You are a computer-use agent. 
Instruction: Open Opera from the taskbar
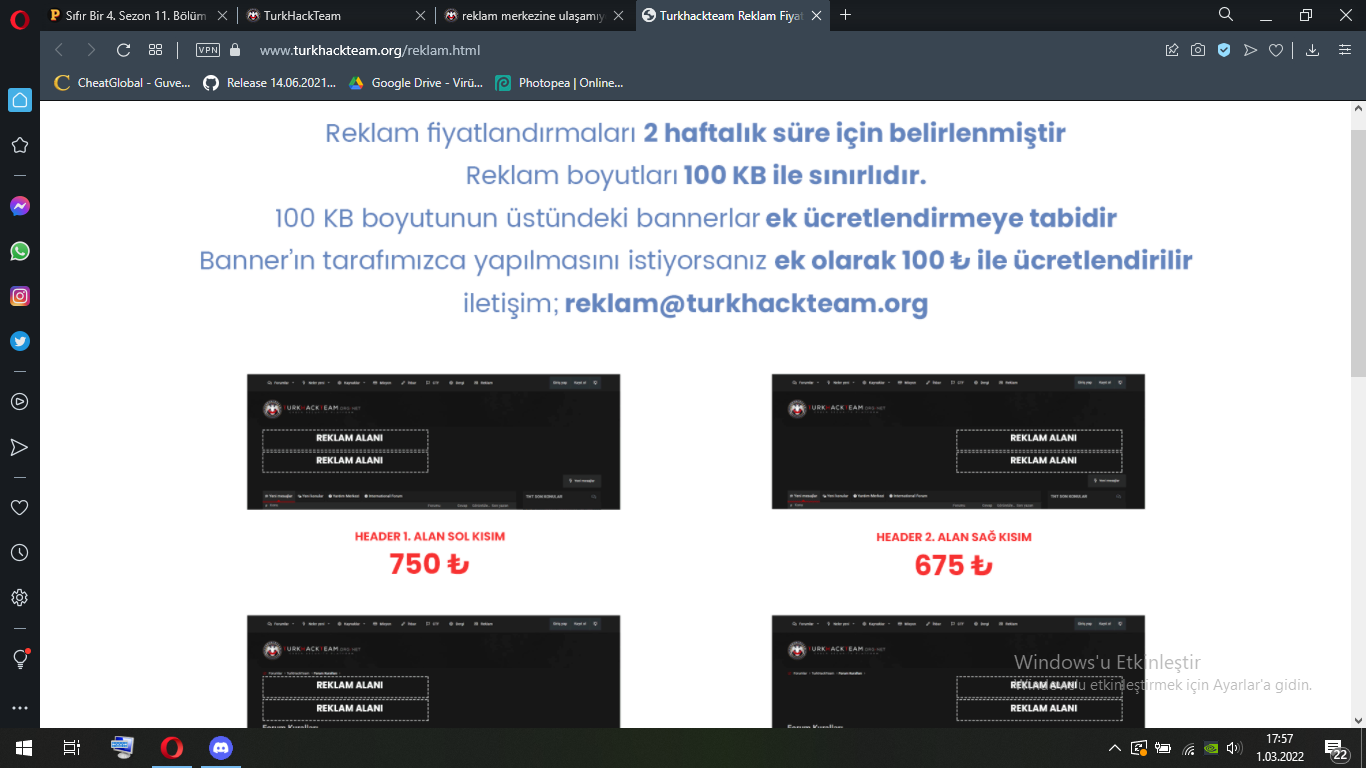click(172, 748)
